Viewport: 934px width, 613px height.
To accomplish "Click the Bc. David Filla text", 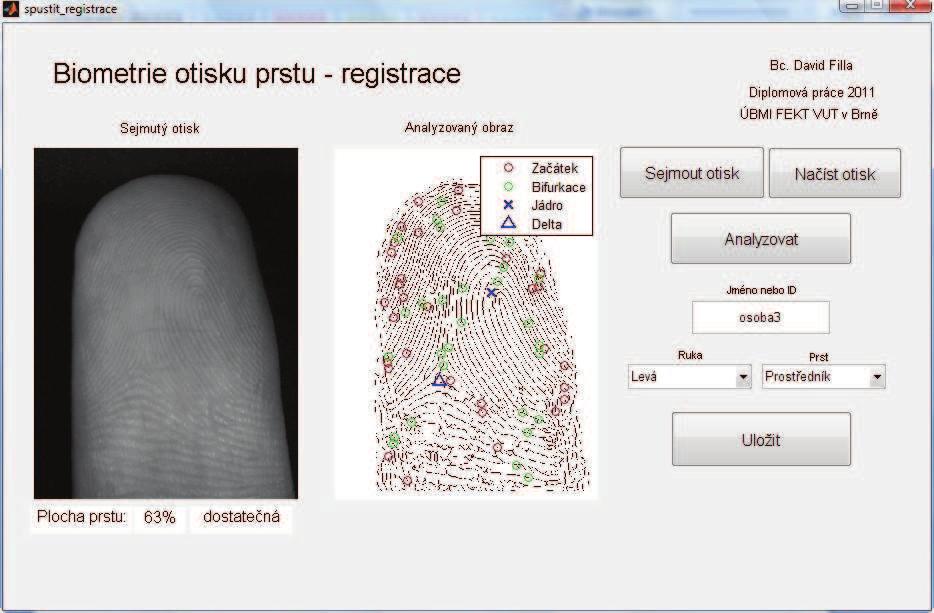I will 811,66.
